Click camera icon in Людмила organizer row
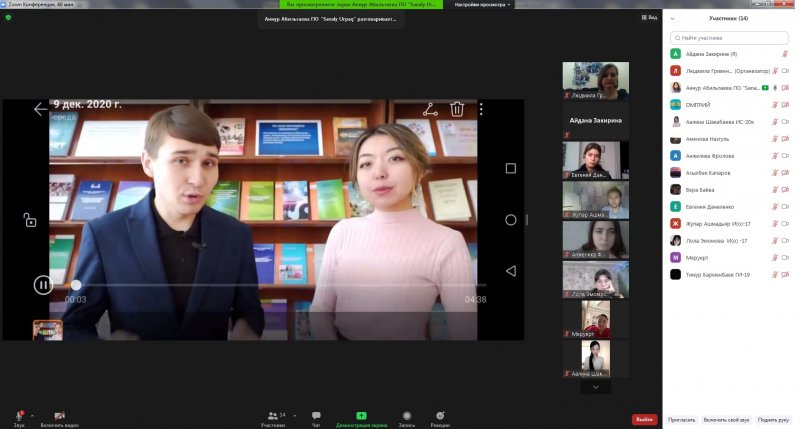Image resolution: width=800 pixels, height=429 pixels. click(x=785, y=71)
